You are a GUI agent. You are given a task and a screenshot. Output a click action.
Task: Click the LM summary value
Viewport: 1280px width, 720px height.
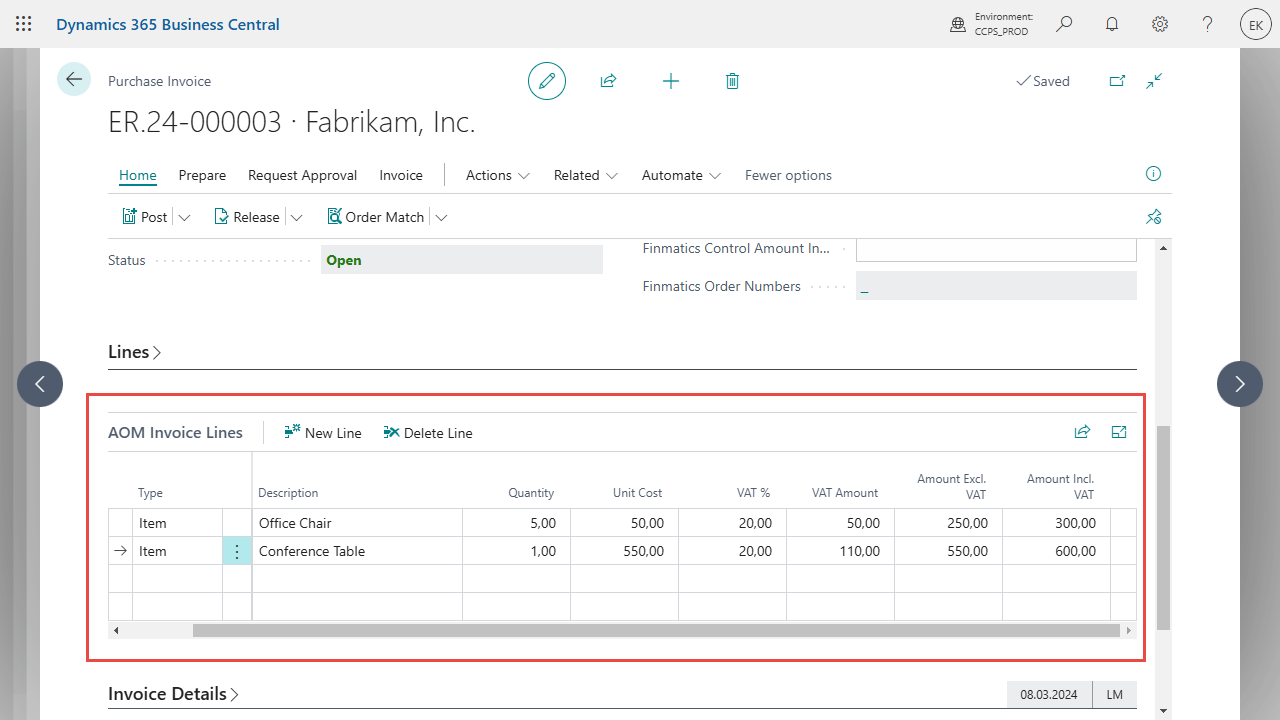click(1113, 694)
